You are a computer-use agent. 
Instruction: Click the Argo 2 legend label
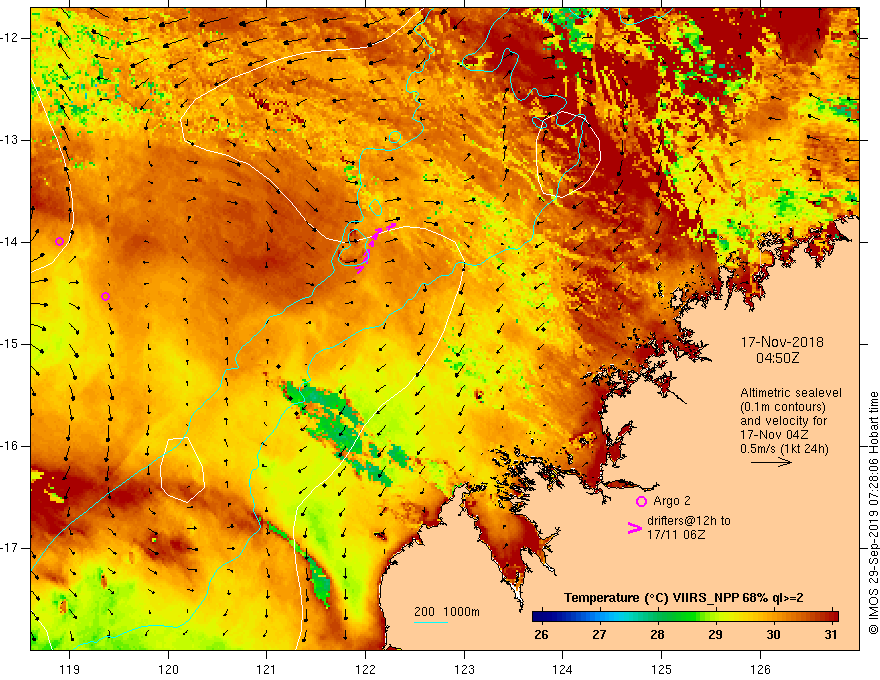tap(671, 500)
